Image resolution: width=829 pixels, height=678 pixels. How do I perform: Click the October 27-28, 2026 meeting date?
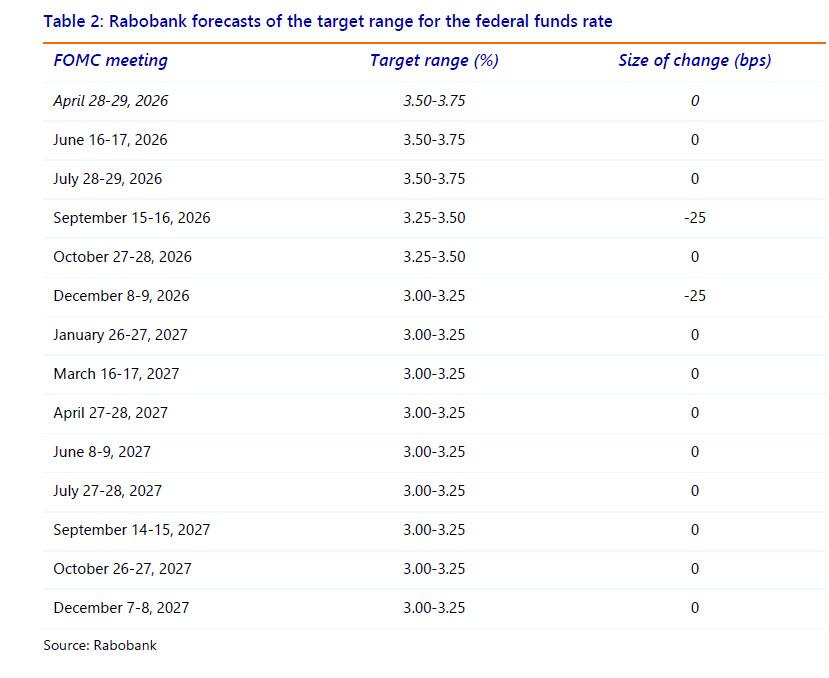(122, 257)
